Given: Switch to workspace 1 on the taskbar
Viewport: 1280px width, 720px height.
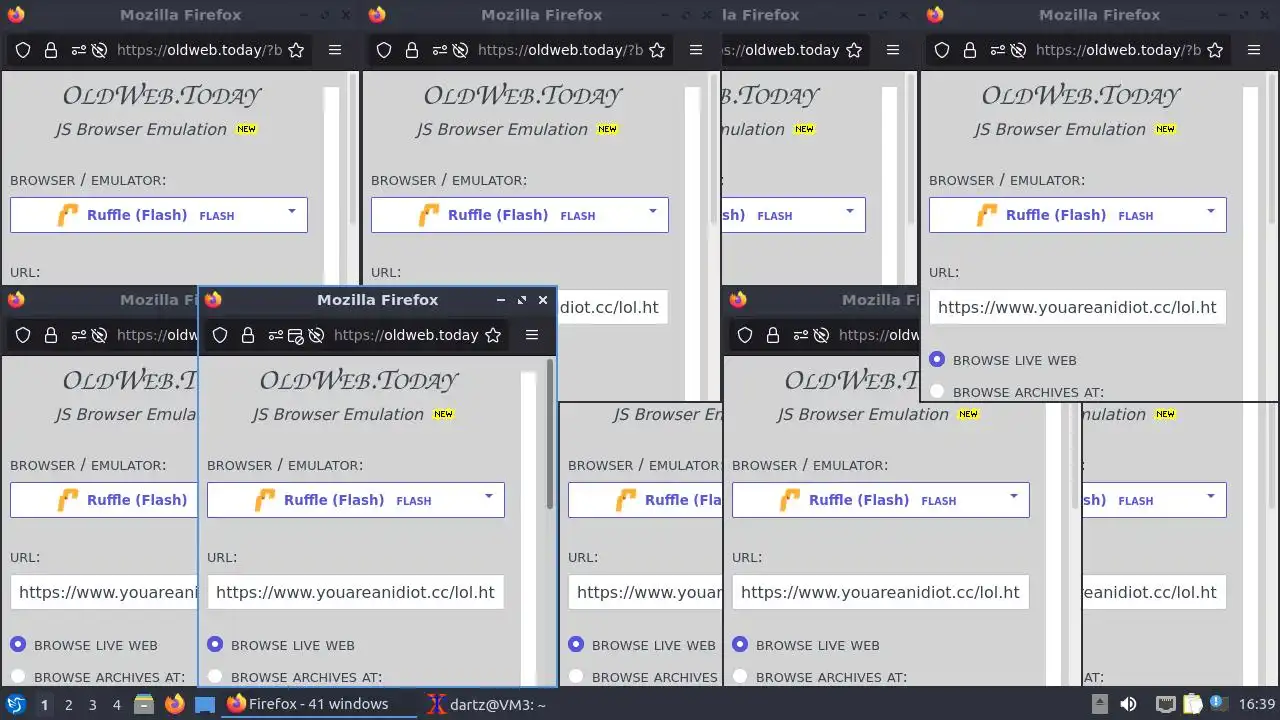Looking at the screenshot, I should click(44, 704).
